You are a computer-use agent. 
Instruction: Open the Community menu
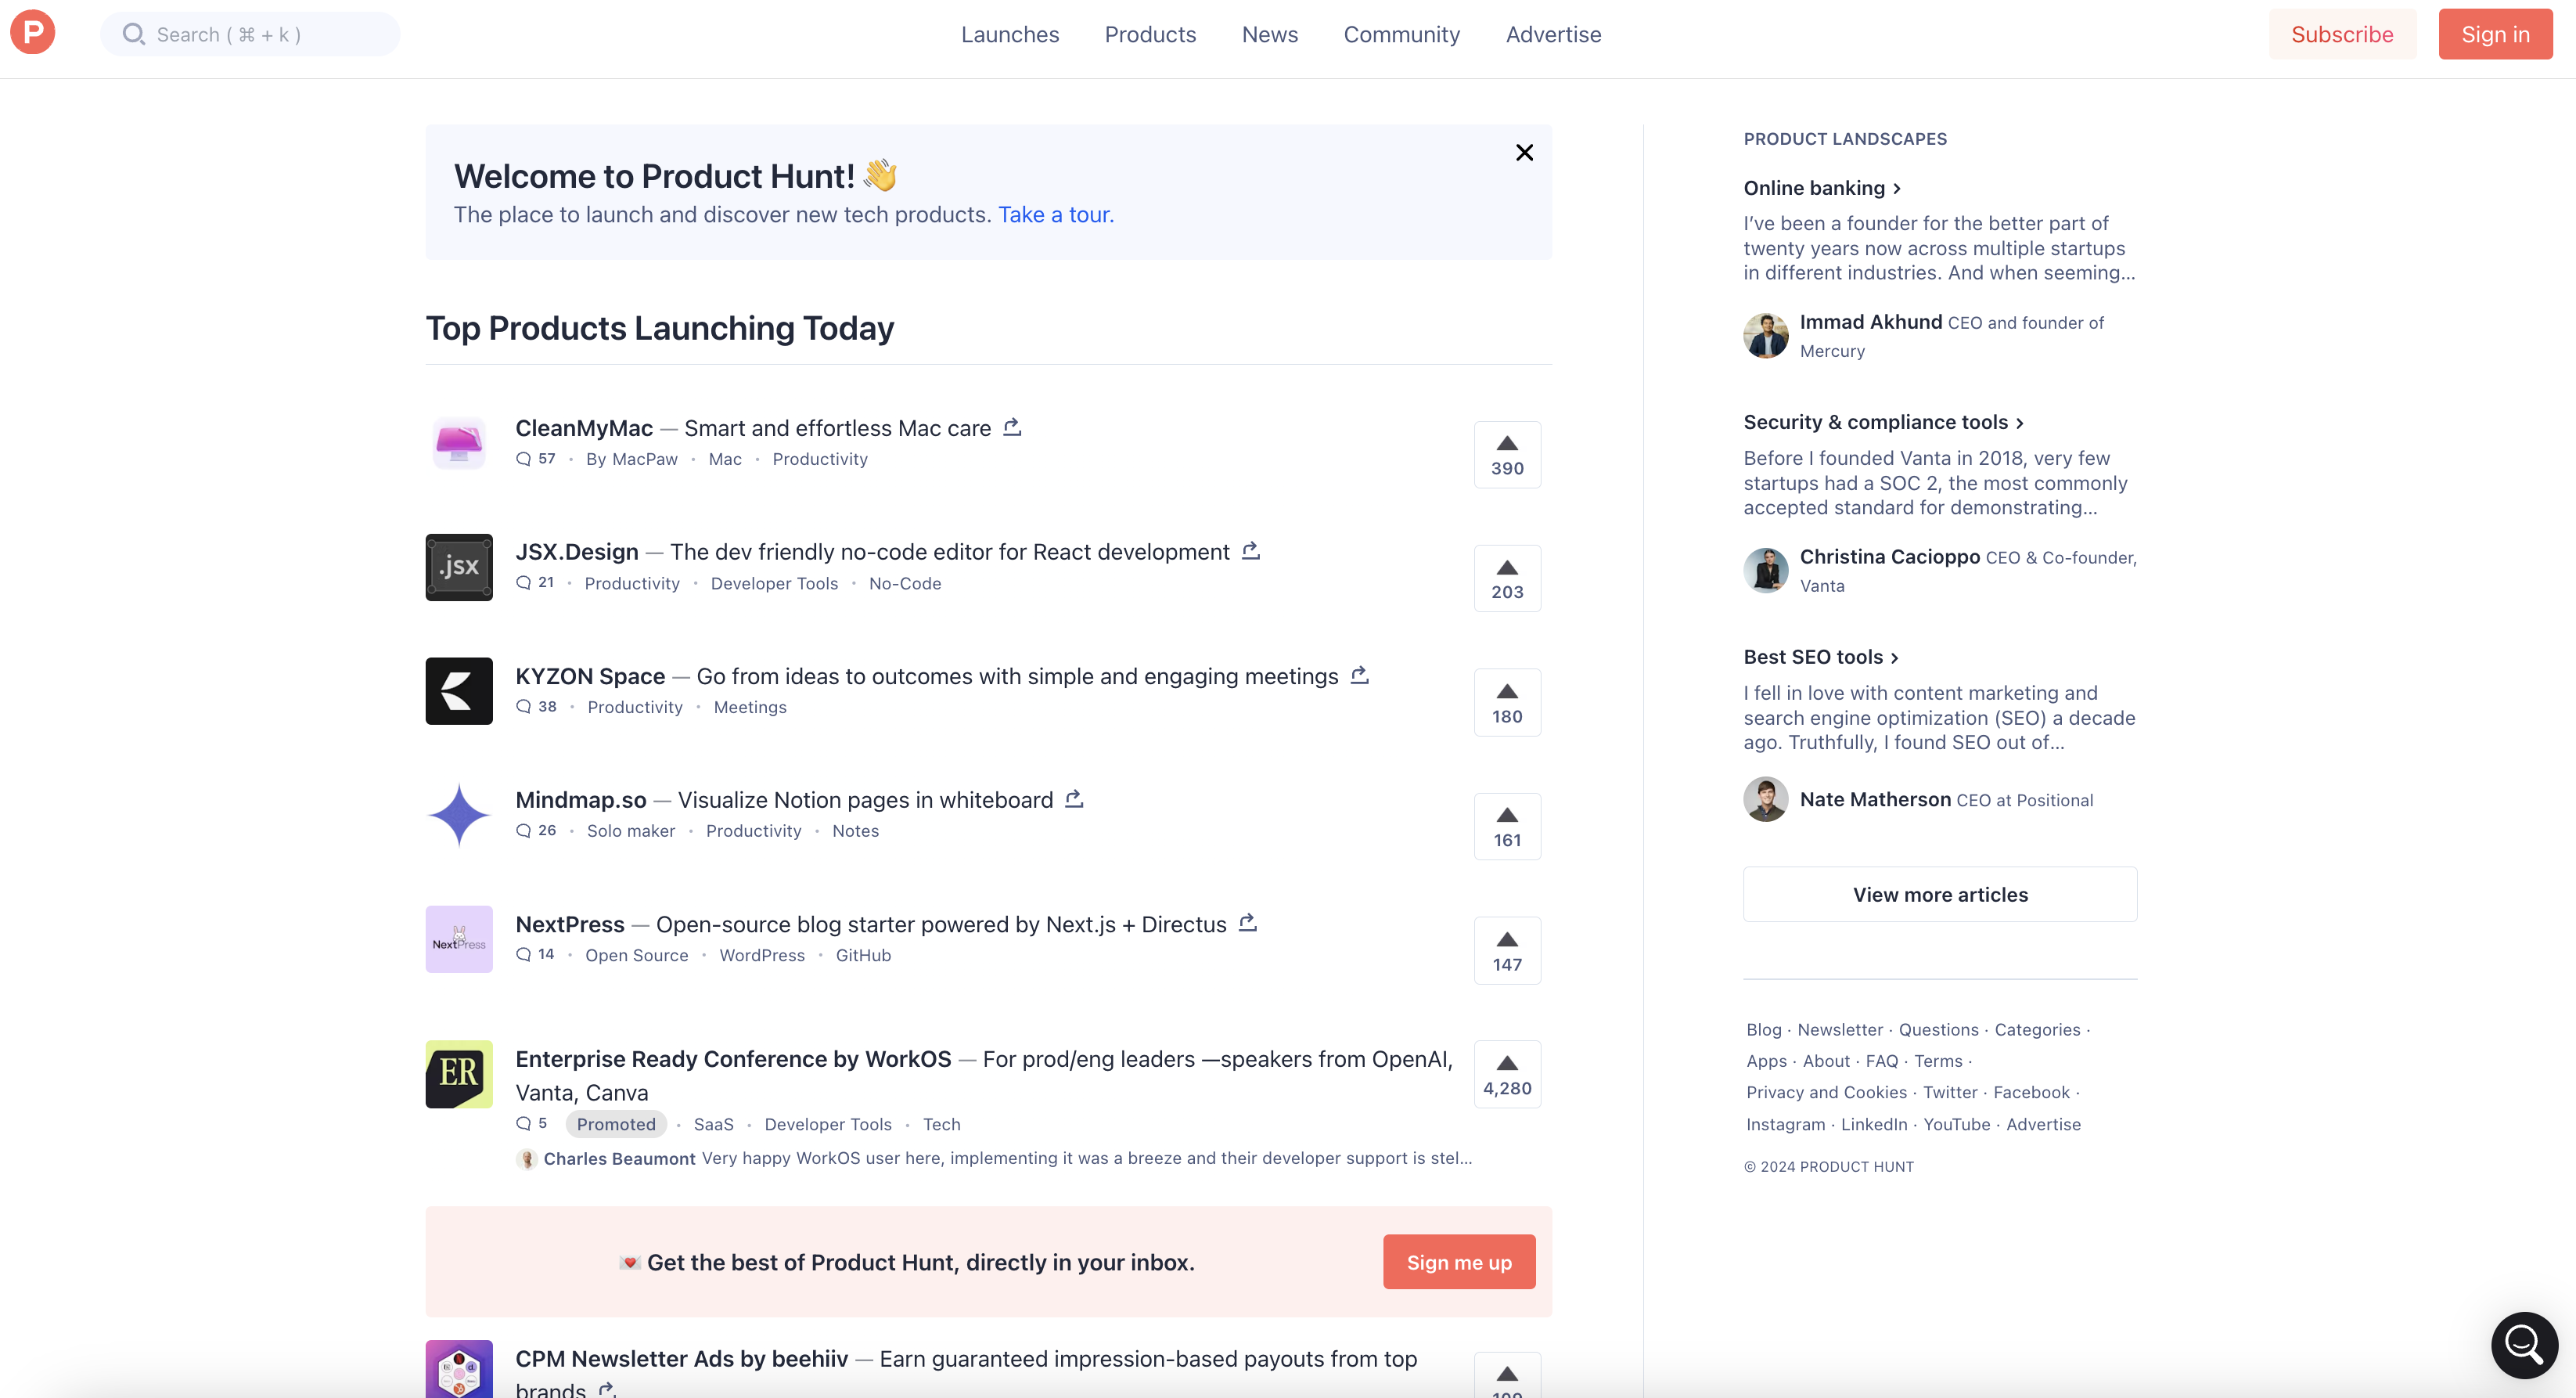[x=1402, y=35]
